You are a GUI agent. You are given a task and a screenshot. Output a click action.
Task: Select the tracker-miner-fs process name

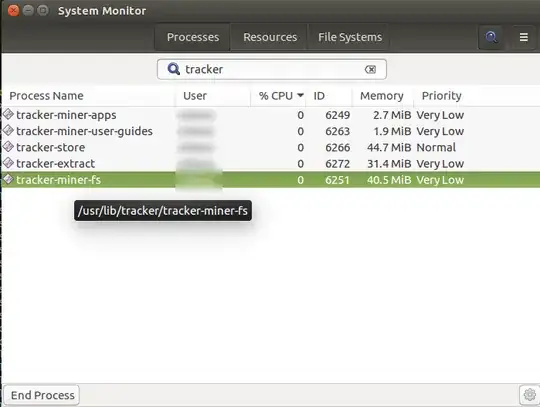coord(59,180)
